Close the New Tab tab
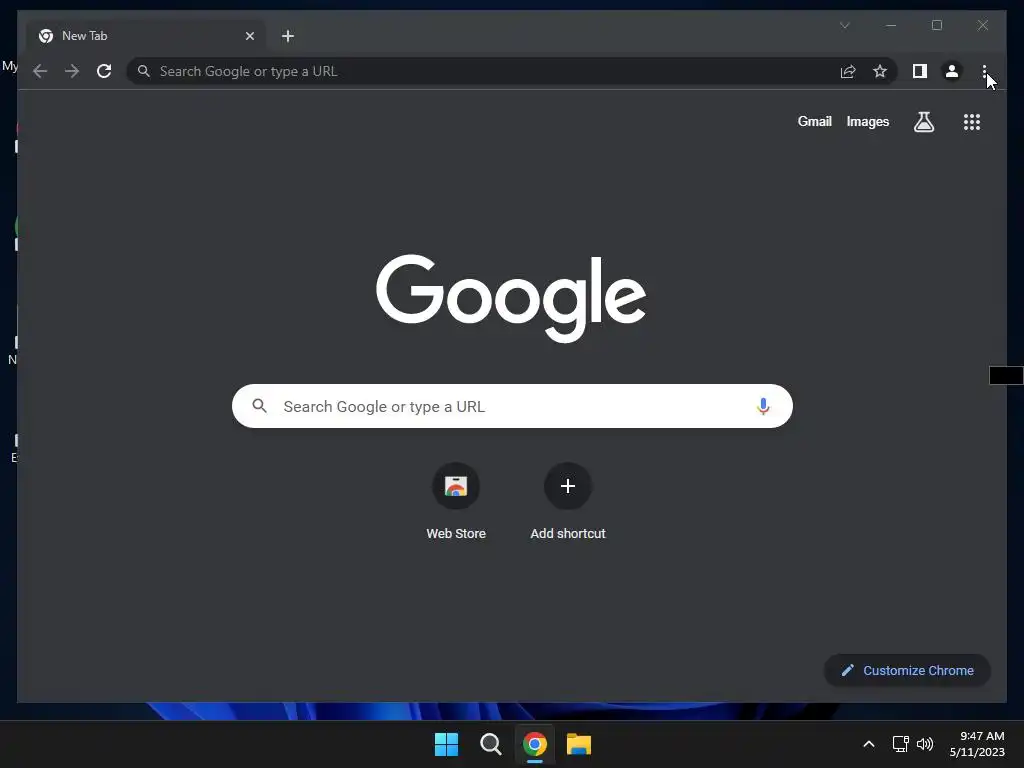The width and height of the screenshot is (1024, 768). 249,36
